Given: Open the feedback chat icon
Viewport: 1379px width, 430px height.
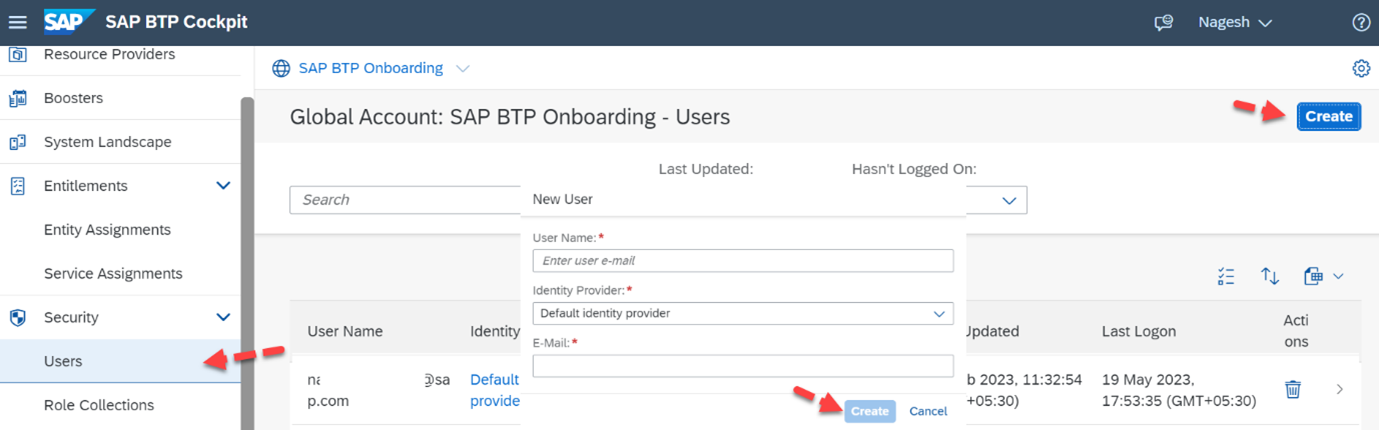Looking at the screenshot, I should (1163, 22).
